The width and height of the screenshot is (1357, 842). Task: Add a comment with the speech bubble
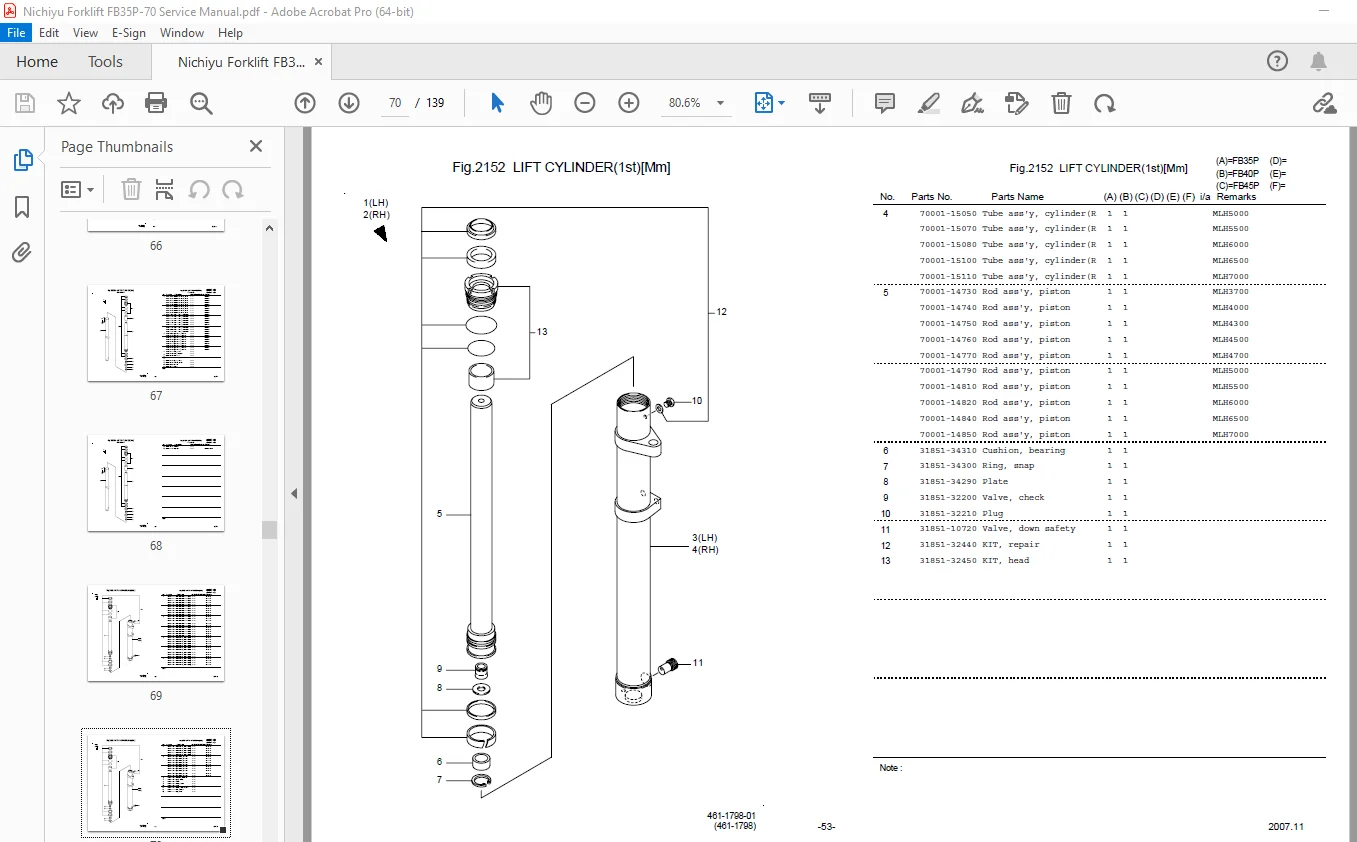[885, 103]
